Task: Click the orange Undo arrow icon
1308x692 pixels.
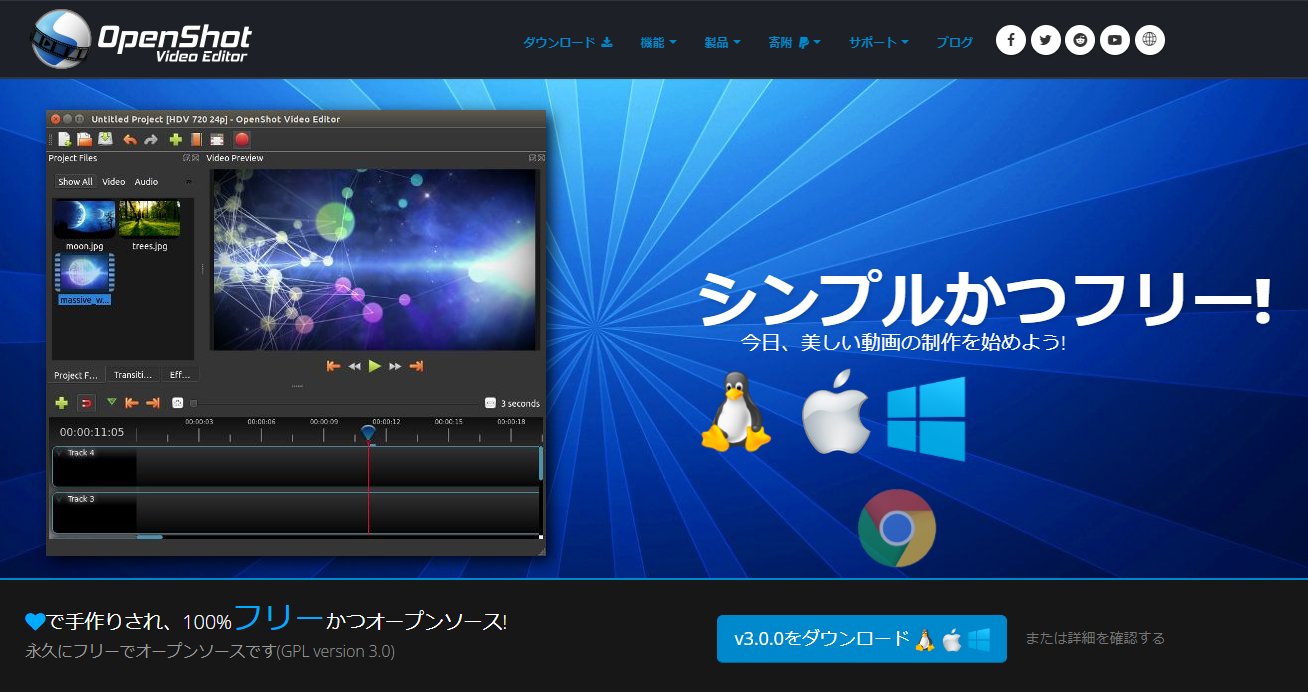Action: (x=130, y=140)
